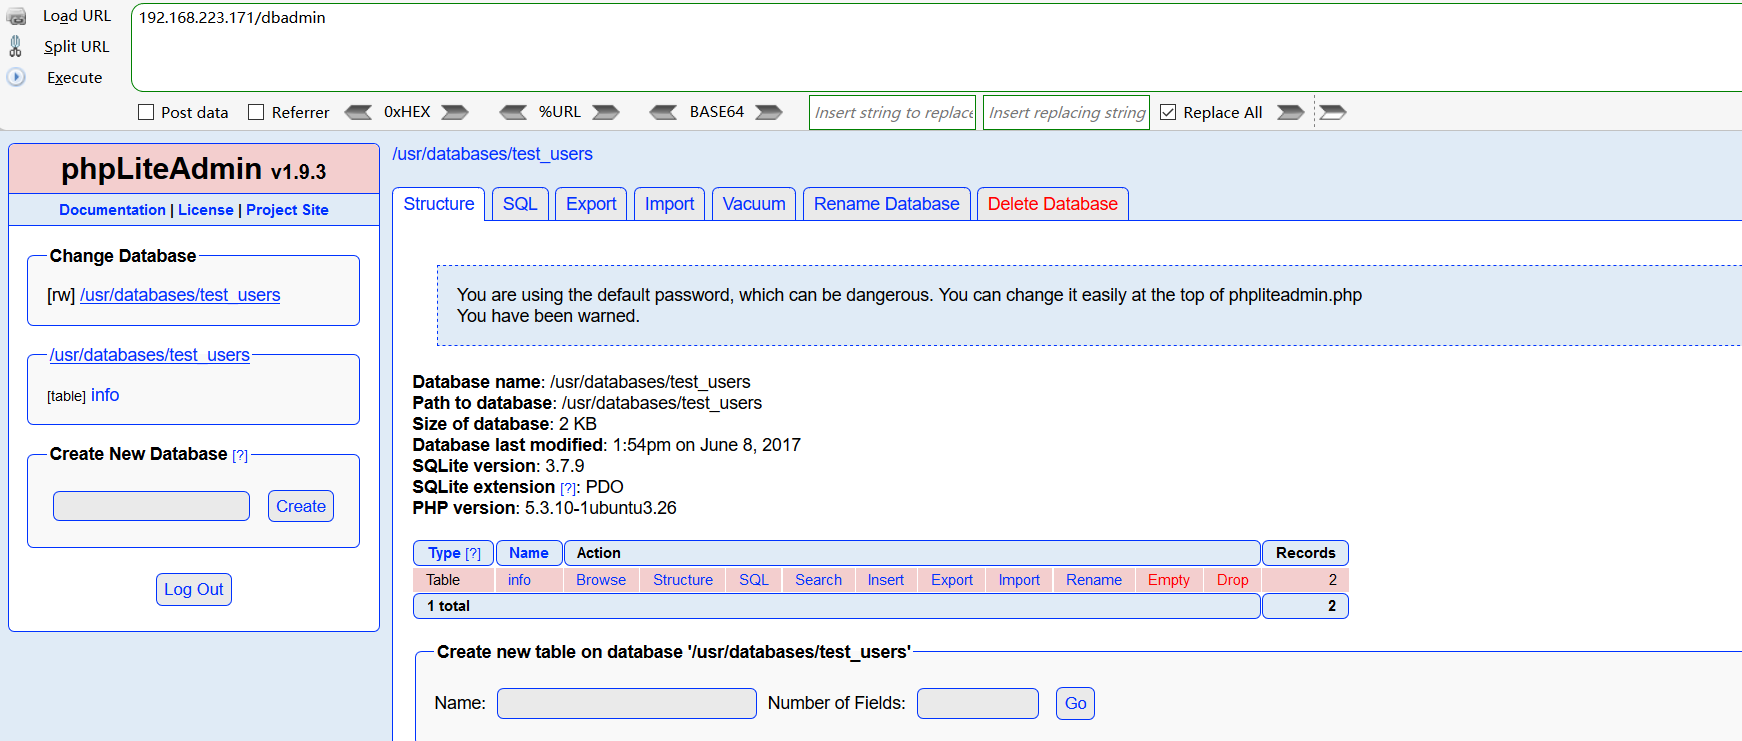Search the info table
Image resolution: width=1742 pixels, height=741 pixels.
(818, 580)
